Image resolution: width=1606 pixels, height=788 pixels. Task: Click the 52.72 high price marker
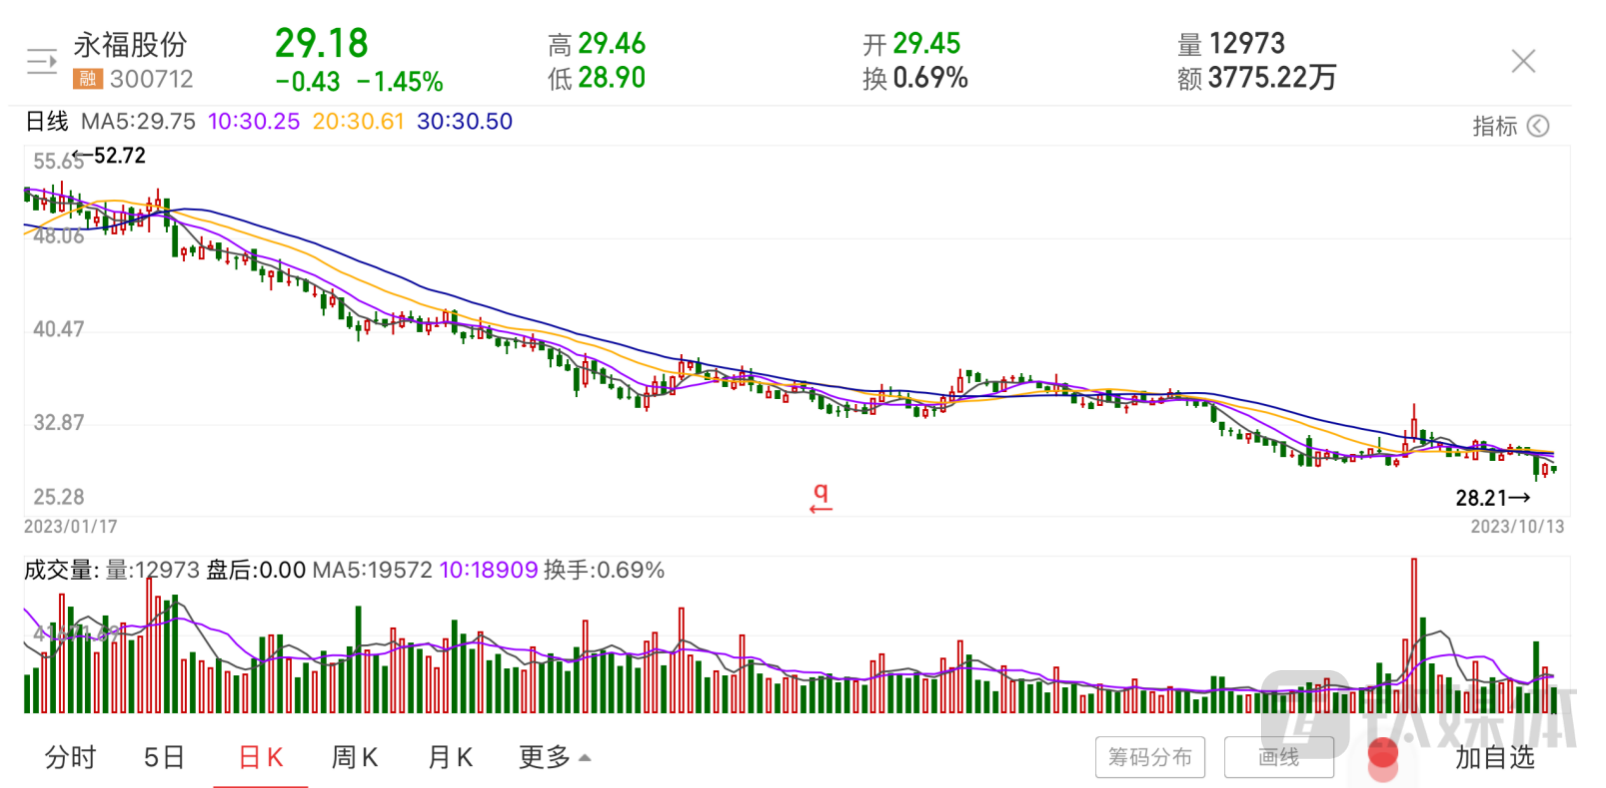(110, 156)
